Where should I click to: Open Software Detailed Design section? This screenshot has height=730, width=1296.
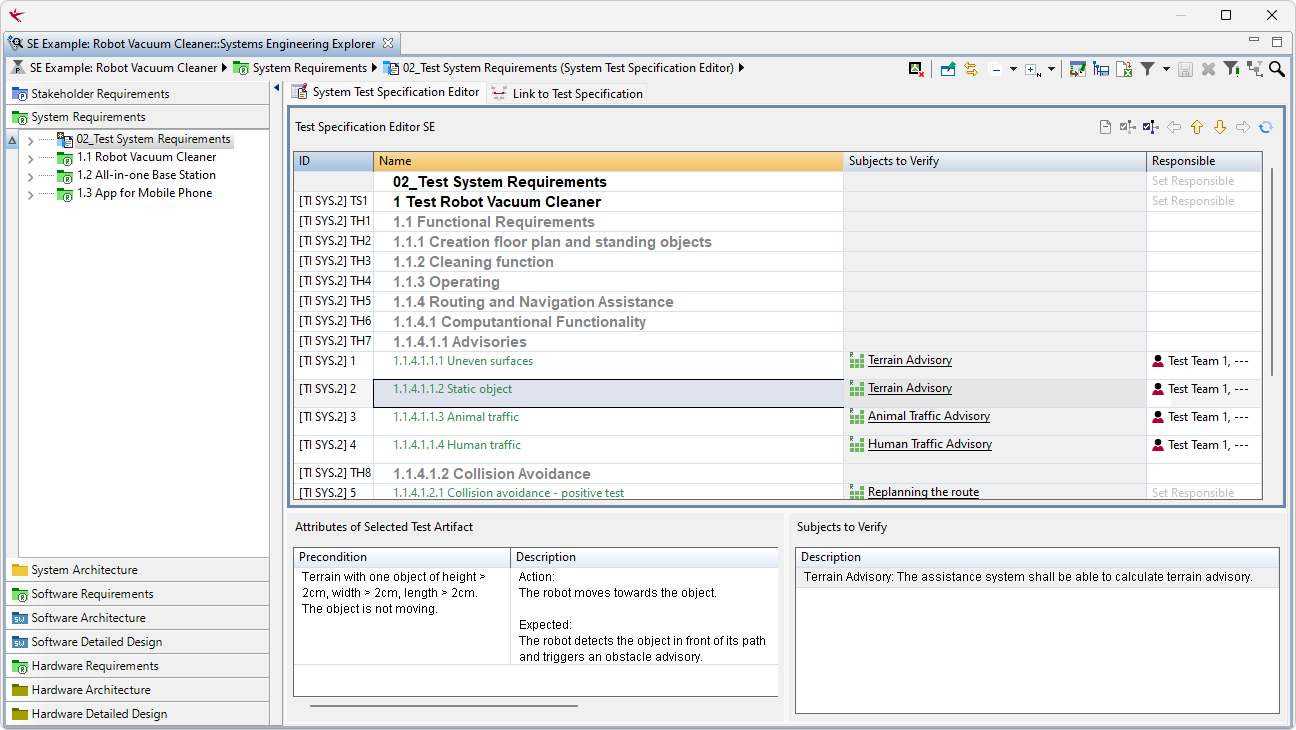(138, 642)
